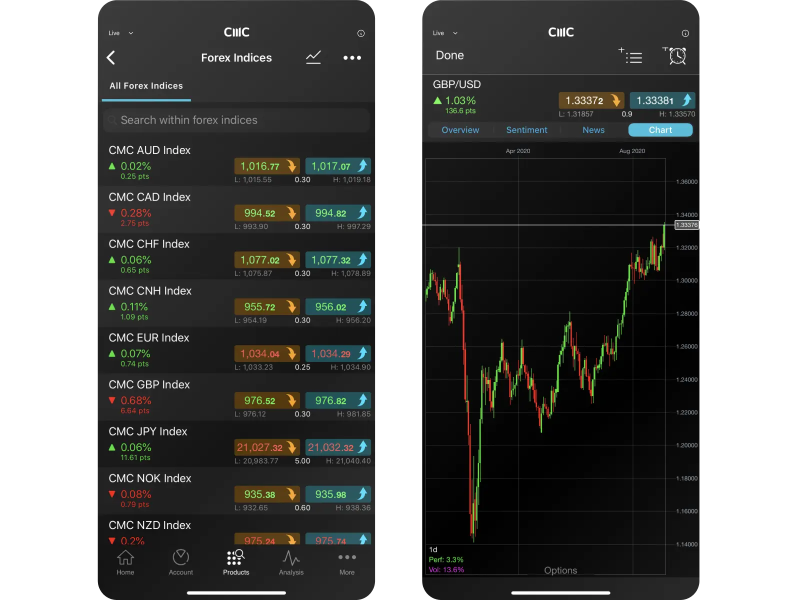Open chart Options at bottom
Screen dimensions: 812x600
click(x=560, y=571)
